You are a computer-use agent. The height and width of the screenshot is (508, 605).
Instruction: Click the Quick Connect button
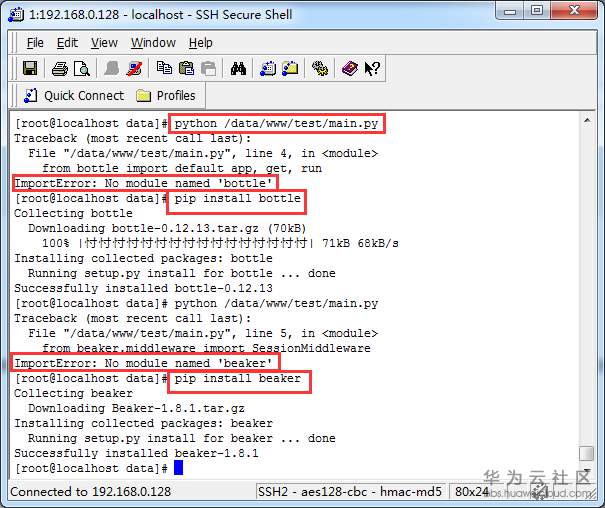coord(74,96)
